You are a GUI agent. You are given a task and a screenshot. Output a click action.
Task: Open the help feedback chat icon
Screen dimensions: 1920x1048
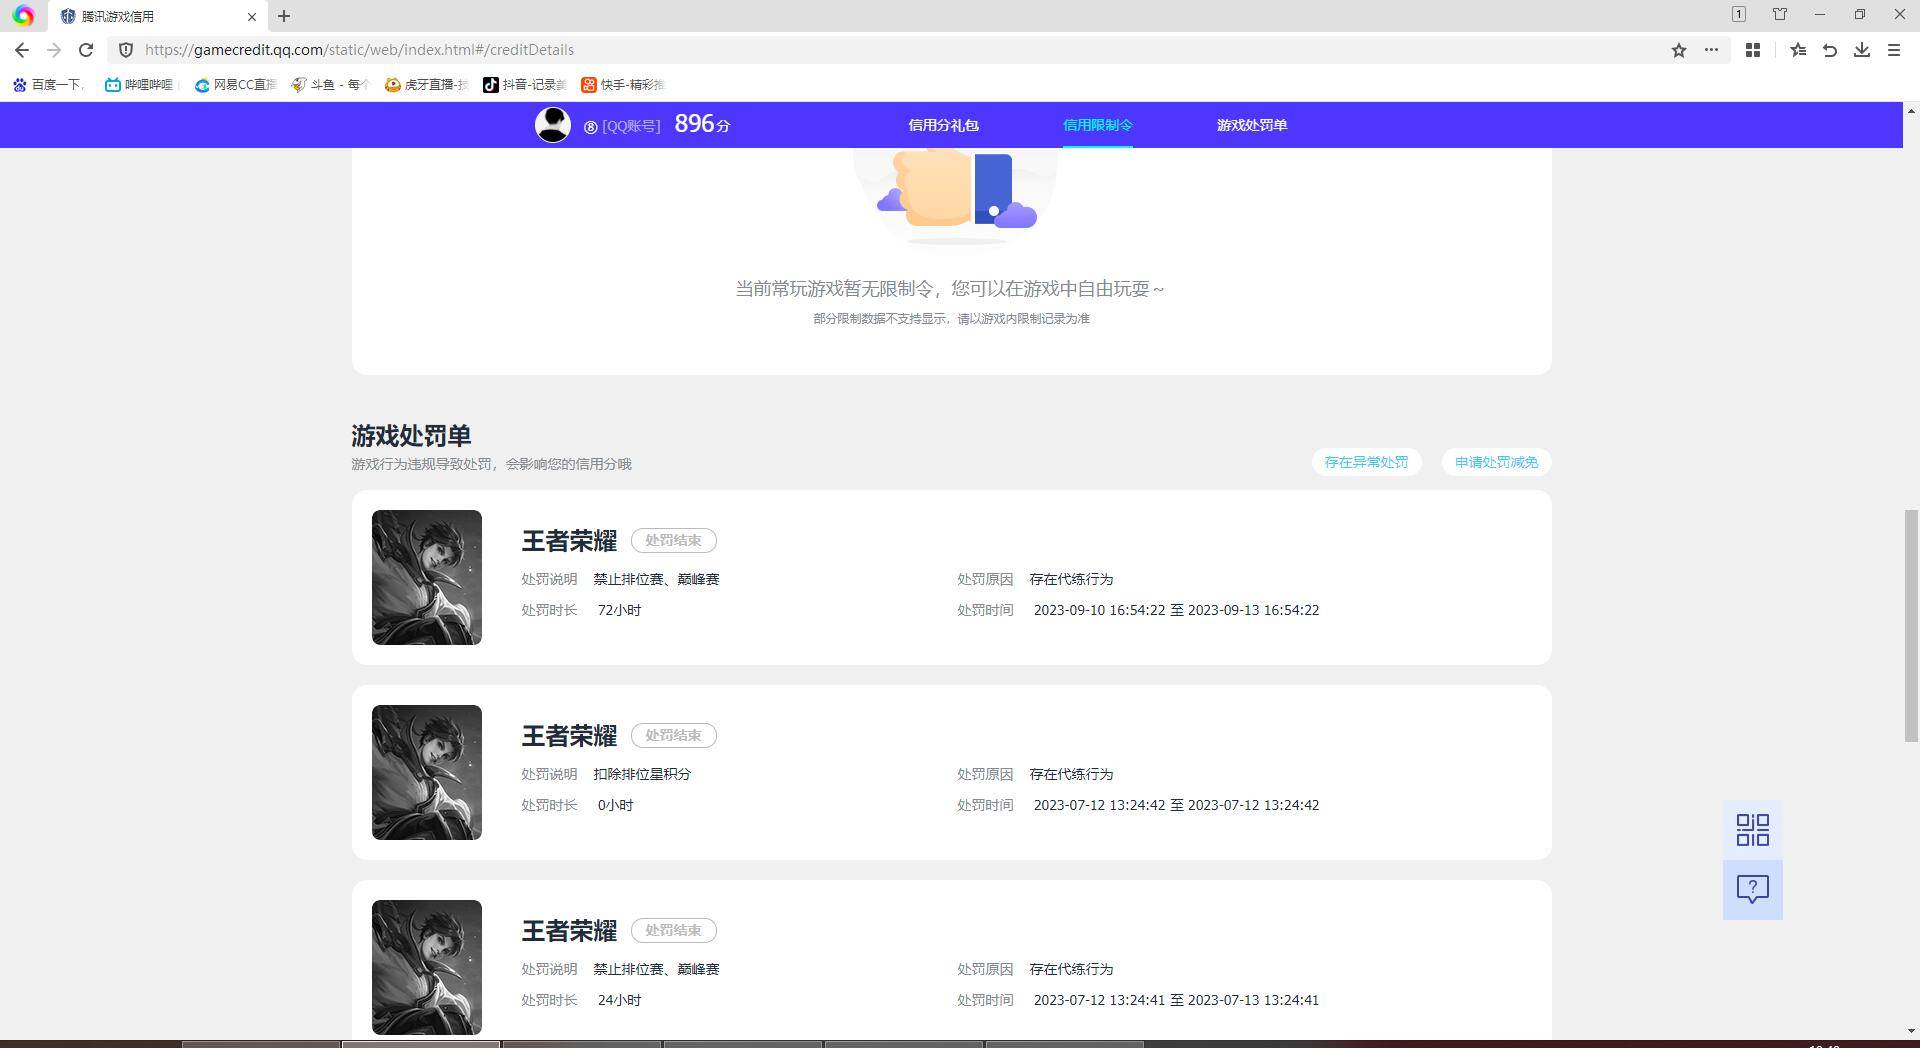1752,889
